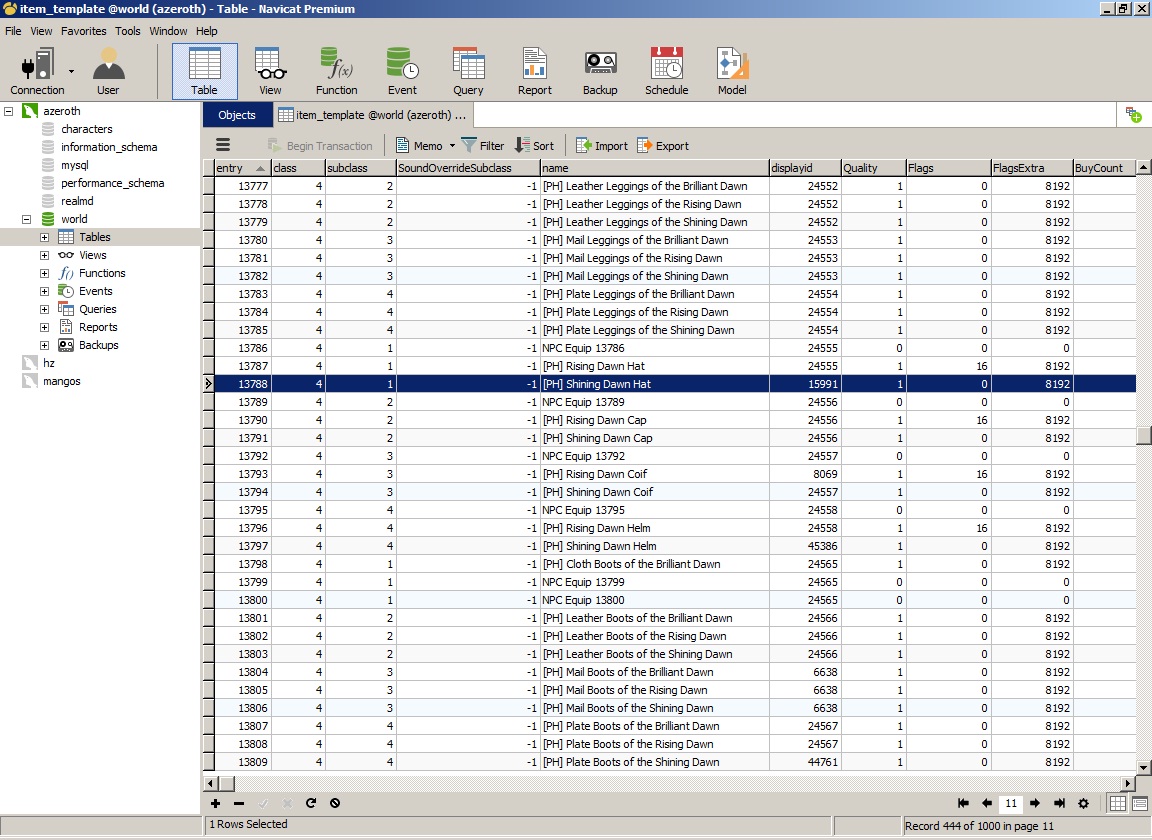This screenshot has height=840, width=1152.
Task: Collapse the azeroth connection node
Action: tap(9, 111)
